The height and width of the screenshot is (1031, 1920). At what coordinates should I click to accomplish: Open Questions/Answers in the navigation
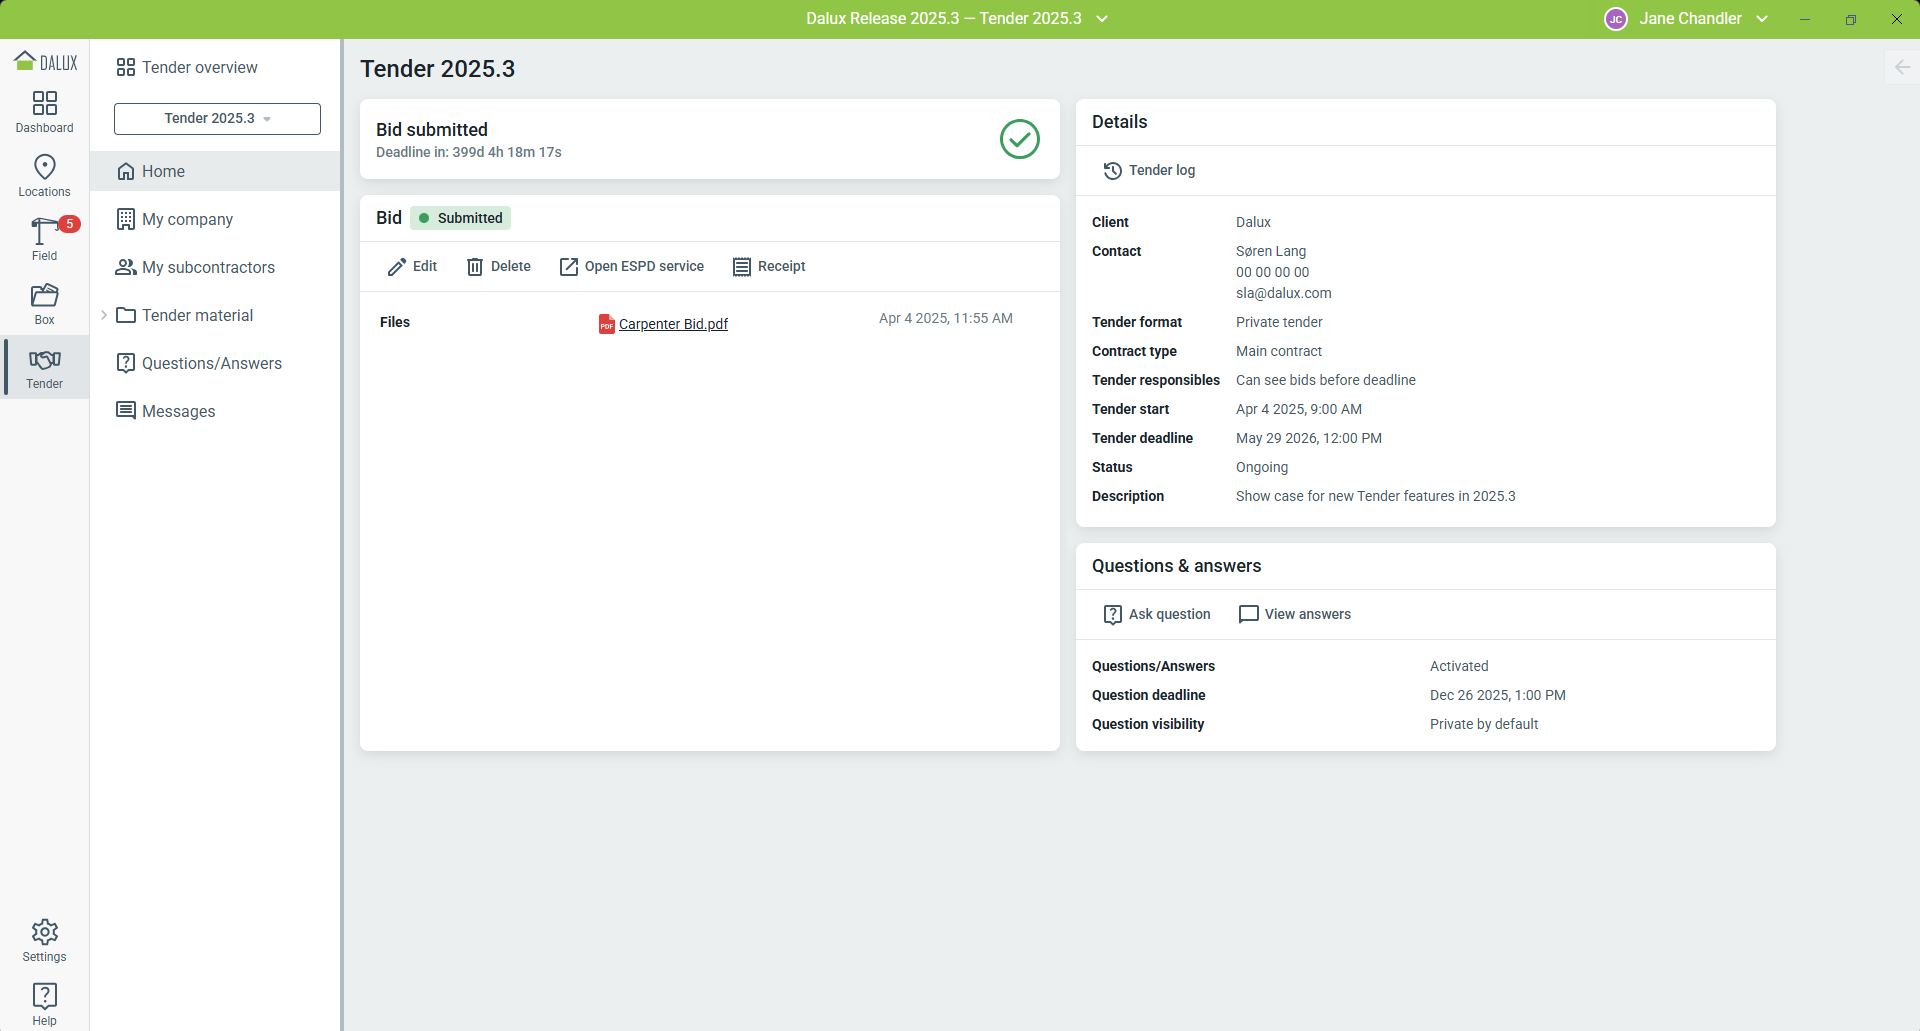211,363
